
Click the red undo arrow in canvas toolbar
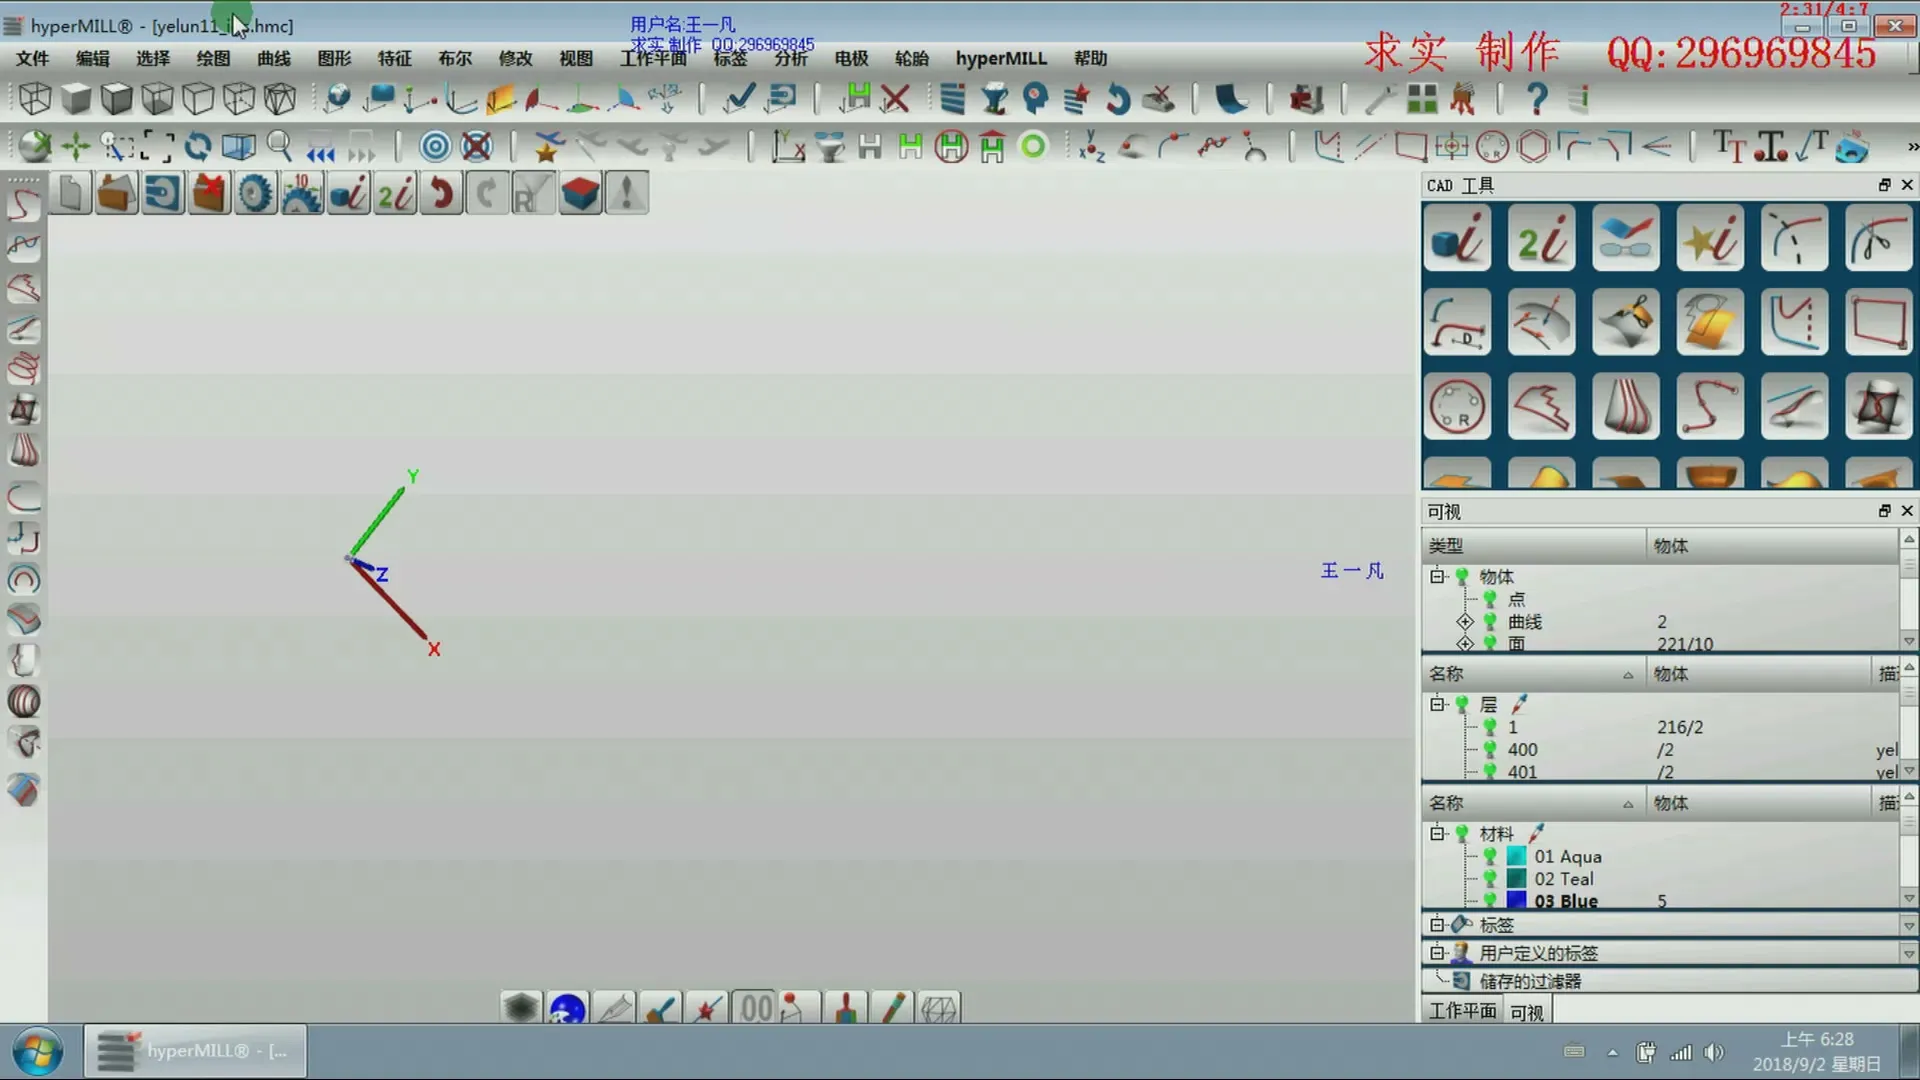pyautogui.click(x=441, y=193)
